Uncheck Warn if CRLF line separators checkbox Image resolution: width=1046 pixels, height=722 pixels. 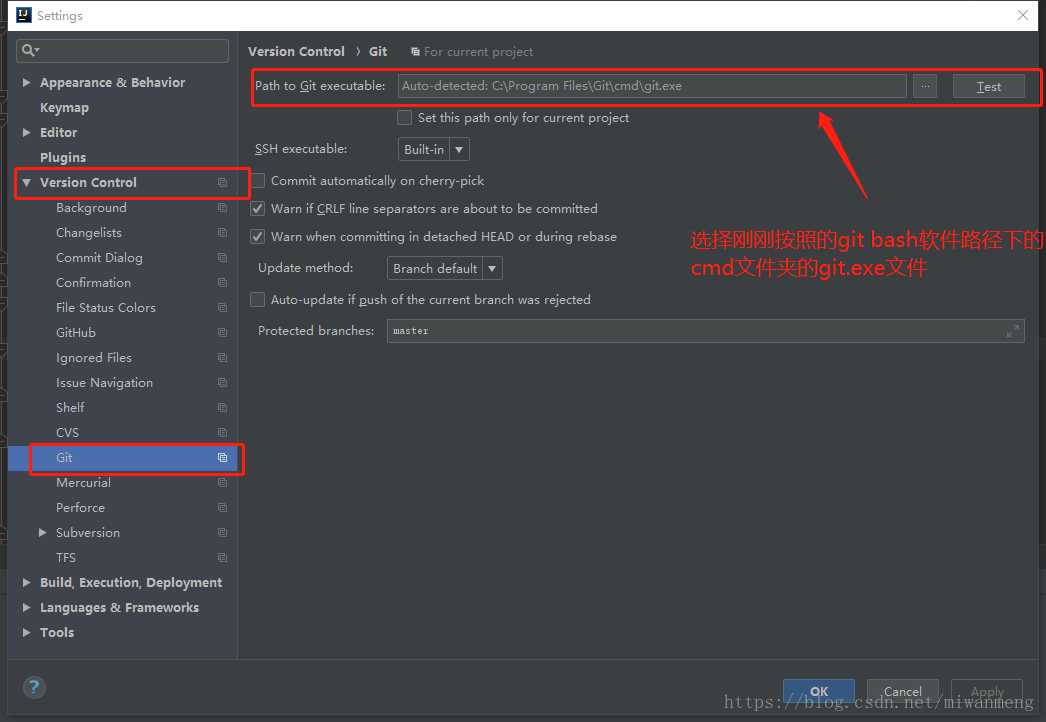(257, 209)
